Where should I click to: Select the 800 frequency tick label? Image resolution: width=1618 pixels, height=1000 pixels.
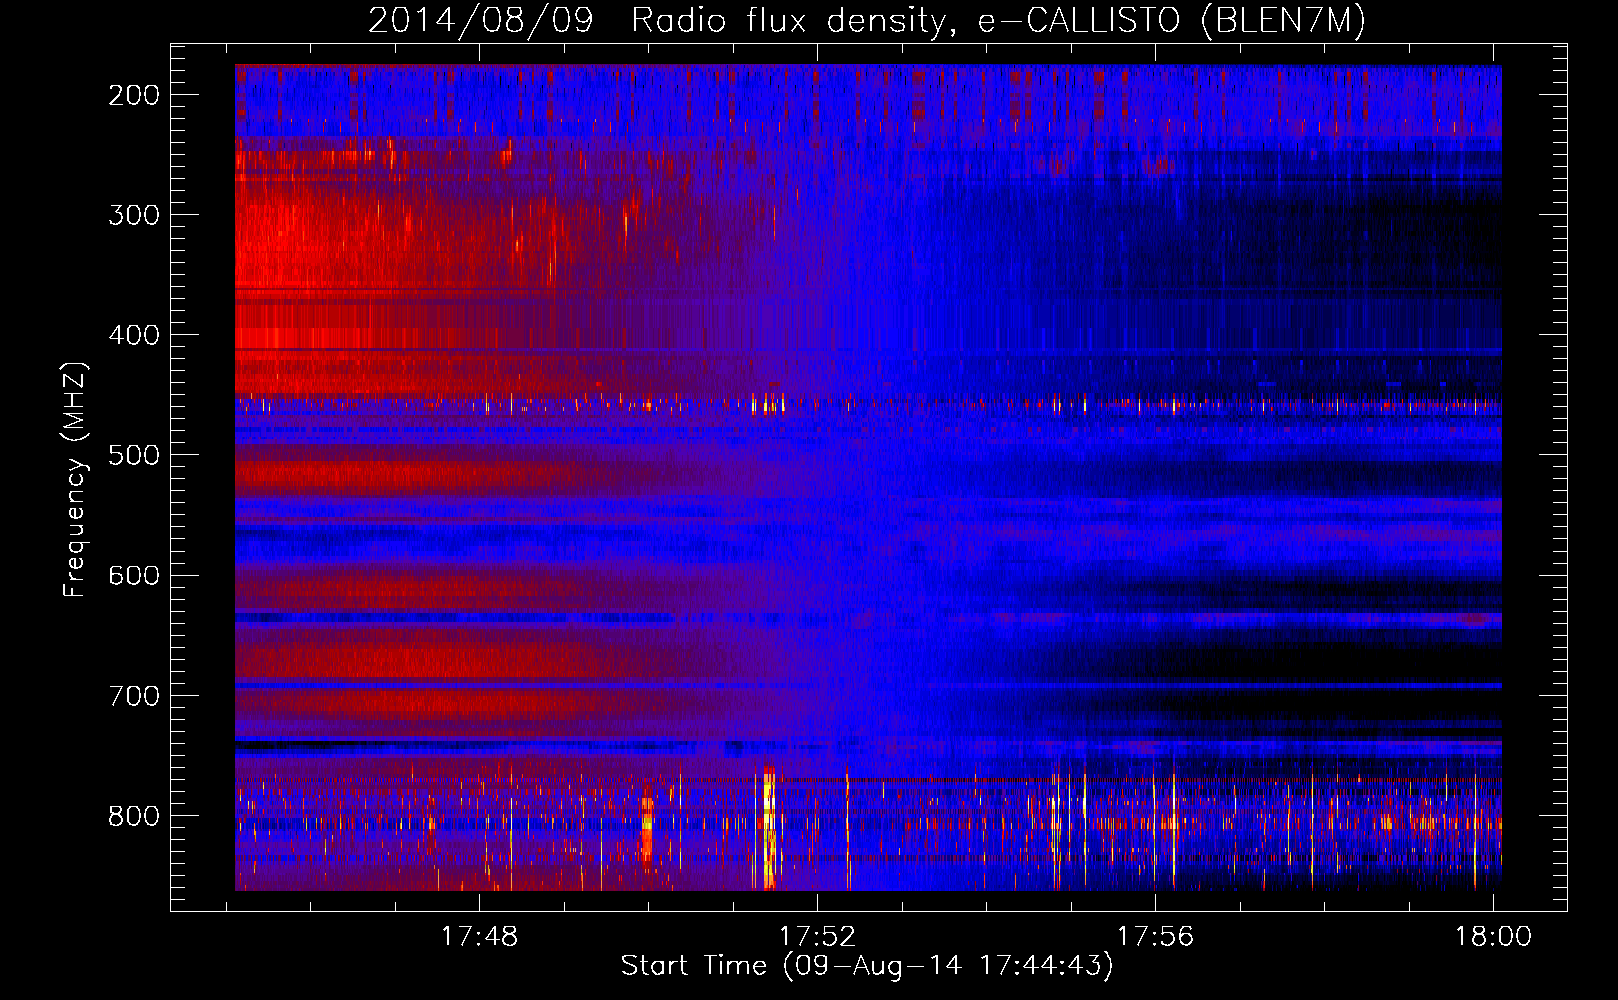[x=134, y=816]
